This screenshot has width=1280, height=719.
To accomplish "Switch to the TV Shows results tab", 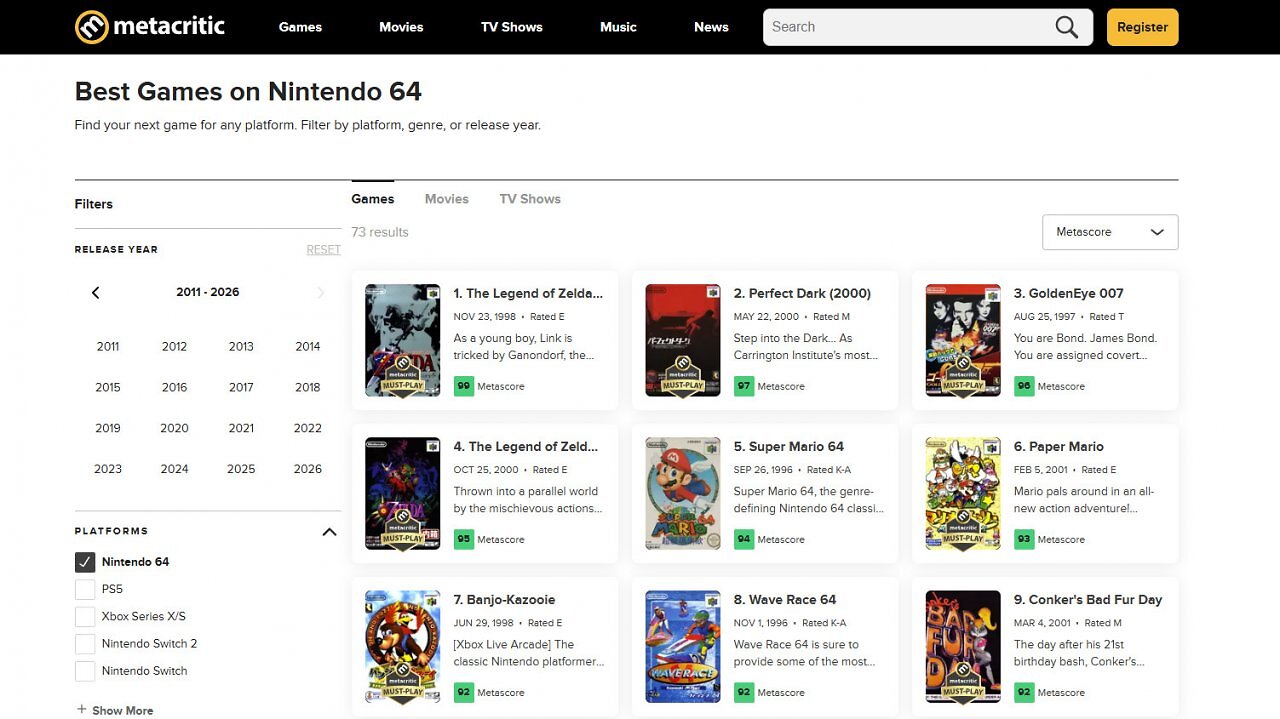I will (x=530, y=199).
